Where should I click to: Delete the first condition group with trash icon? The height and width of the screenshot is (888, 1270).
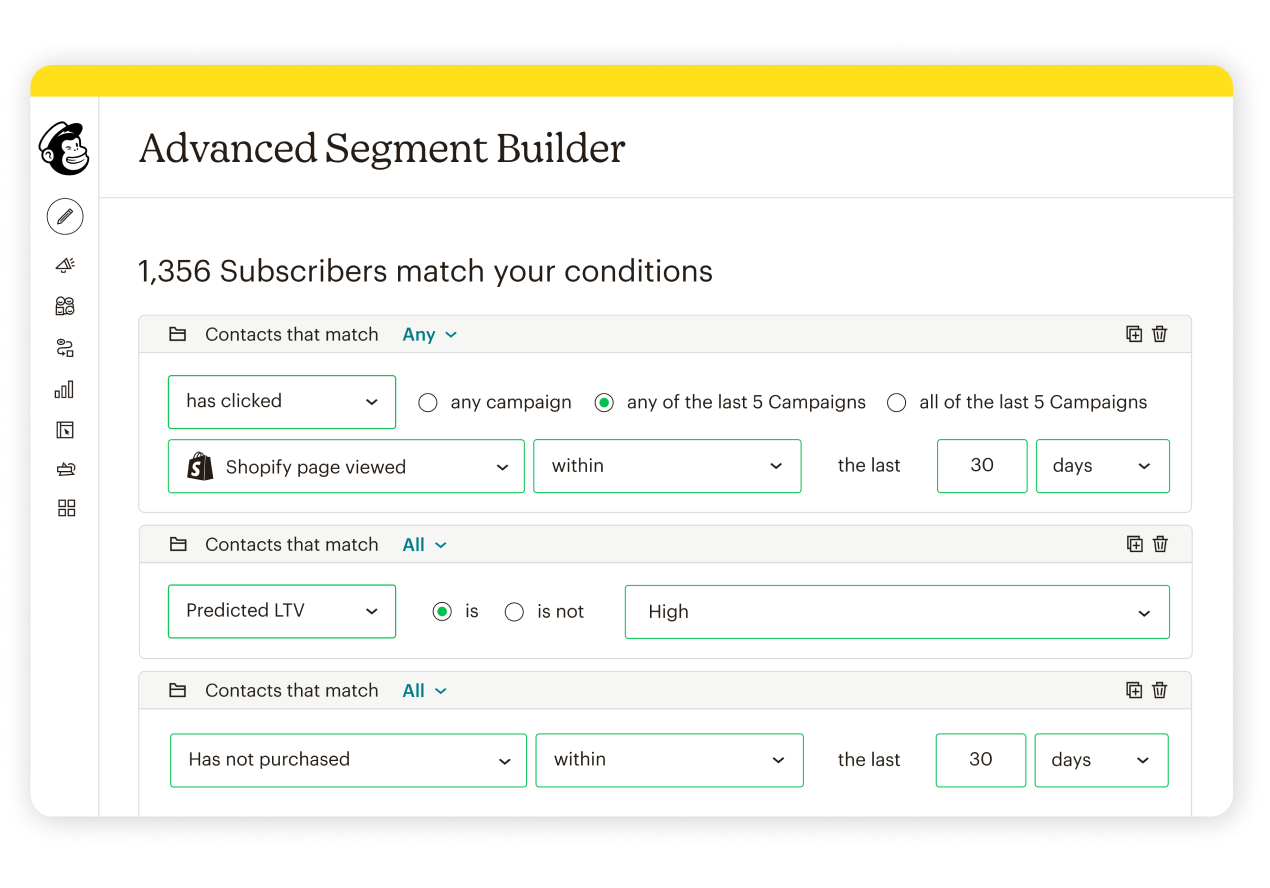[1160, 334]
